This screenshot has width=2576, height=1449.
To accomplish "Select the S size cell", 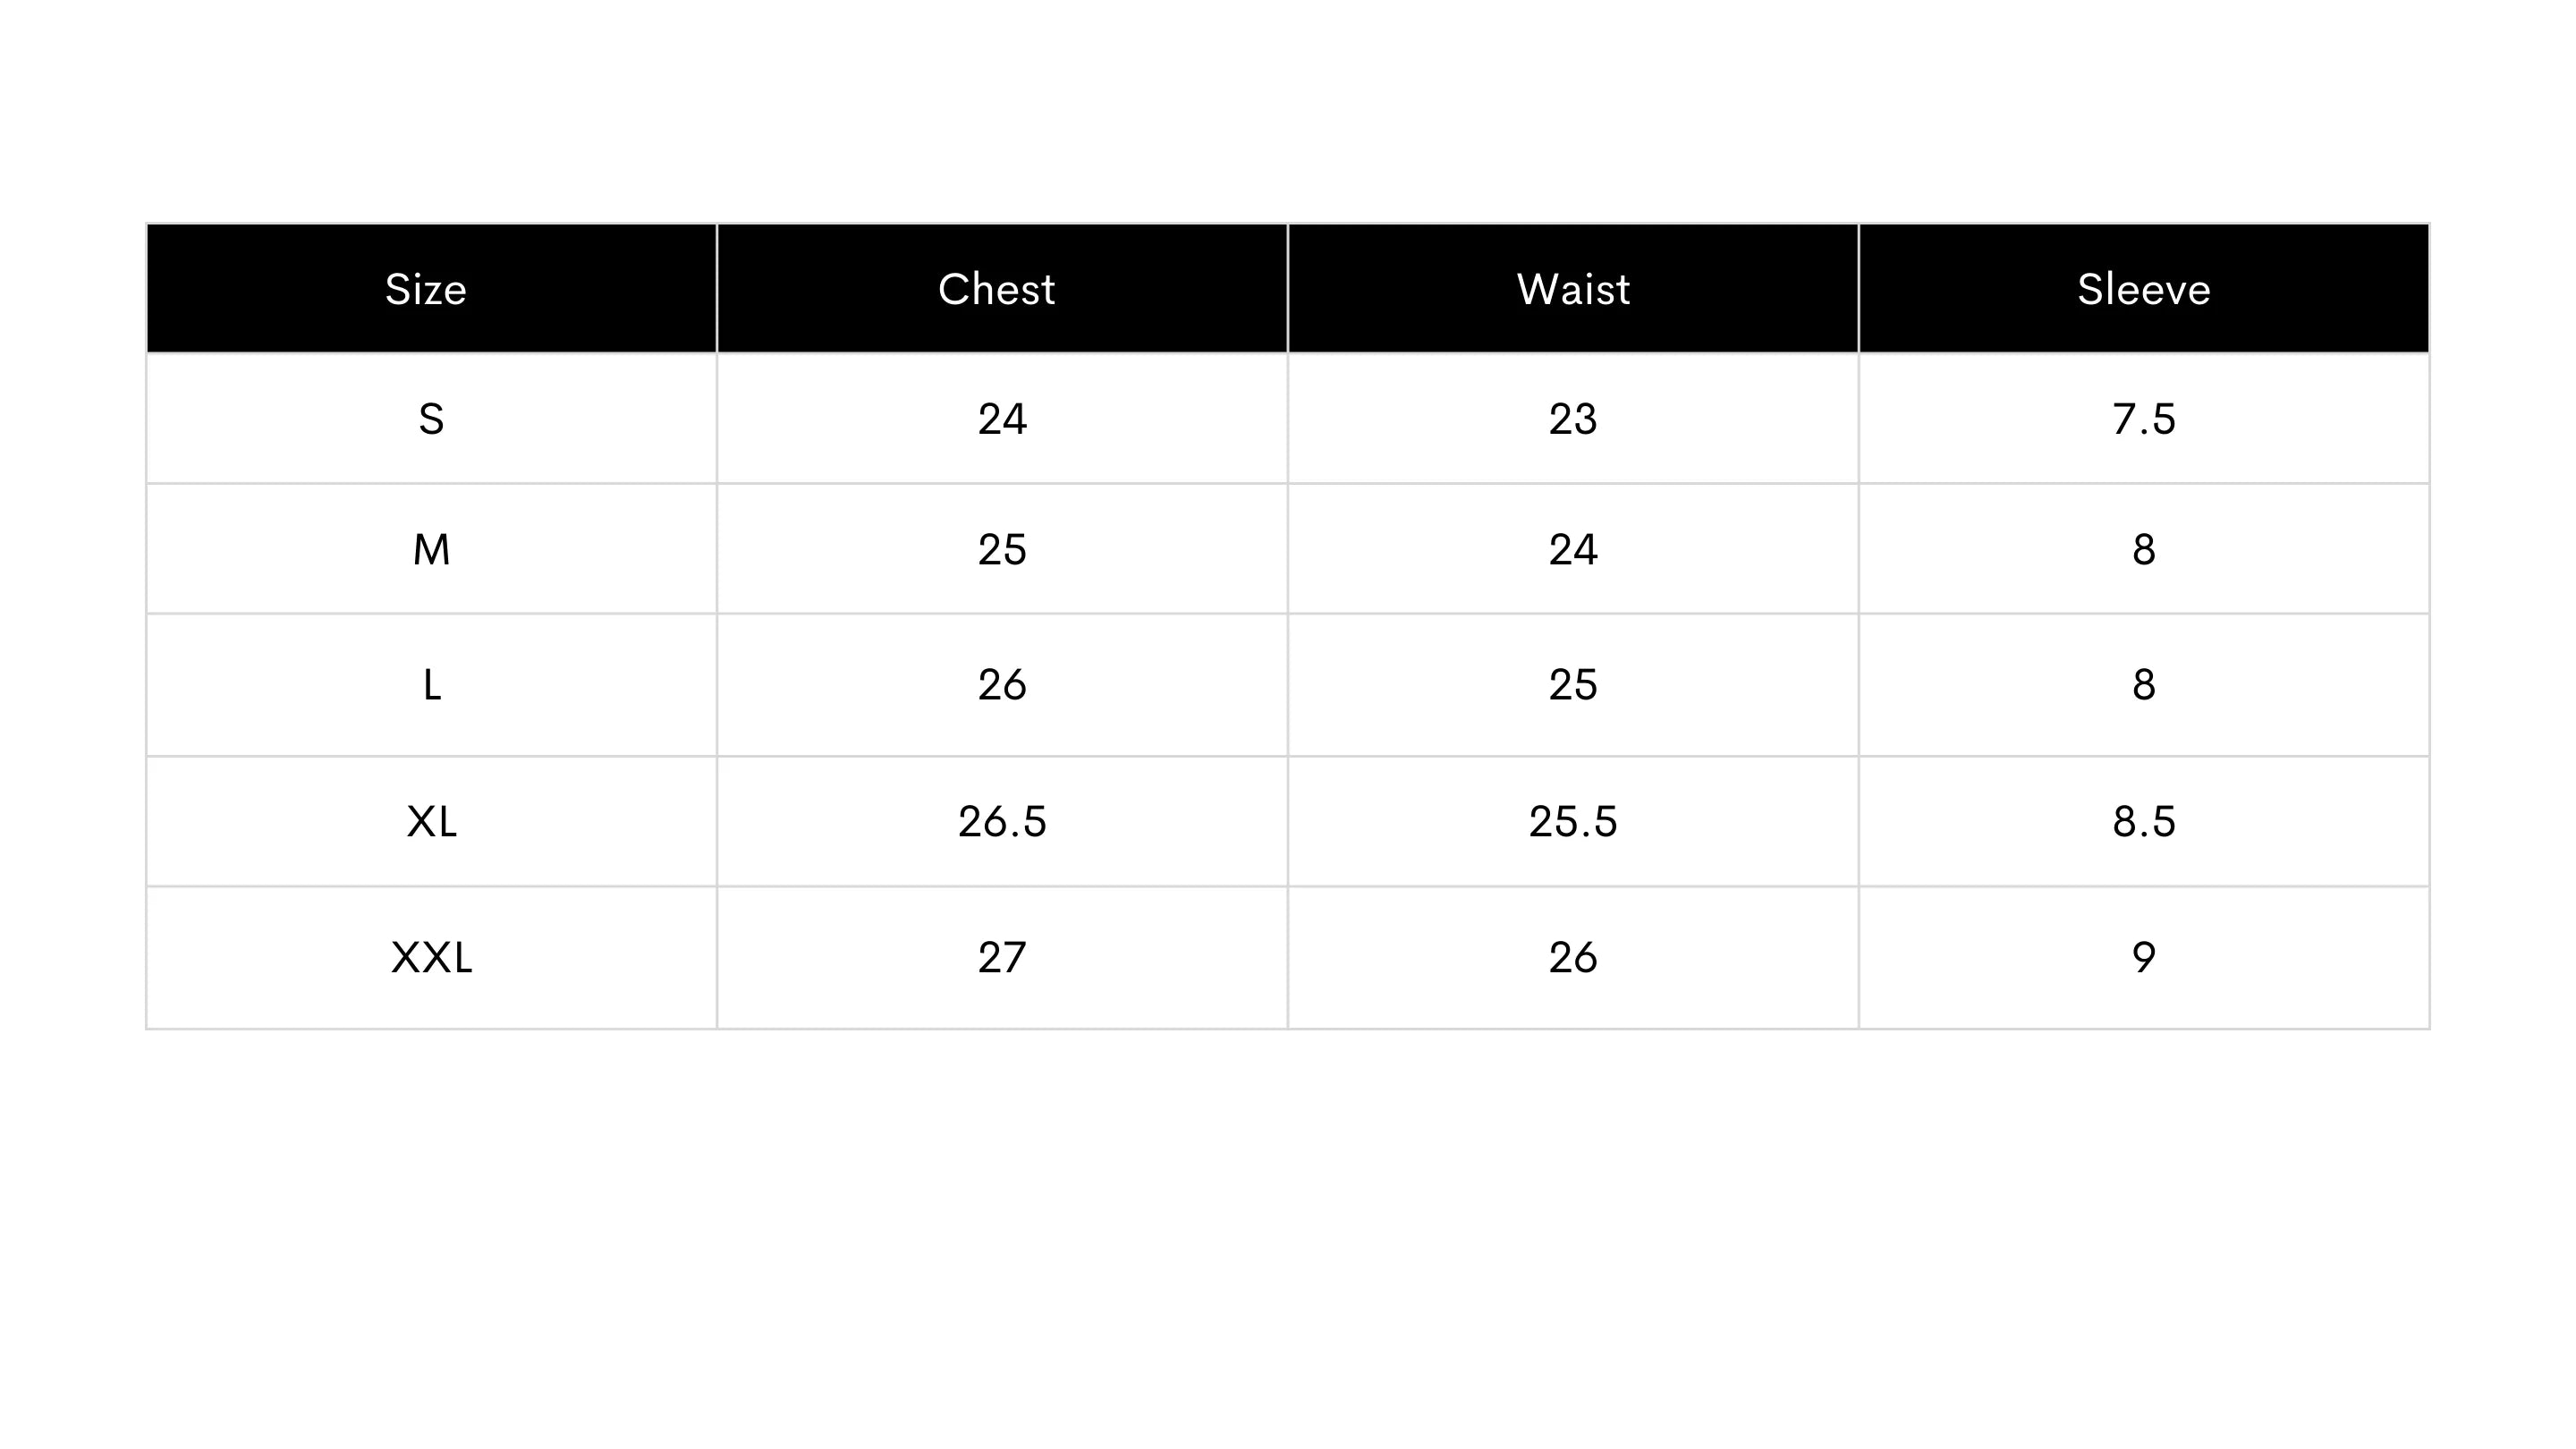I will click(x=431, y=419).
